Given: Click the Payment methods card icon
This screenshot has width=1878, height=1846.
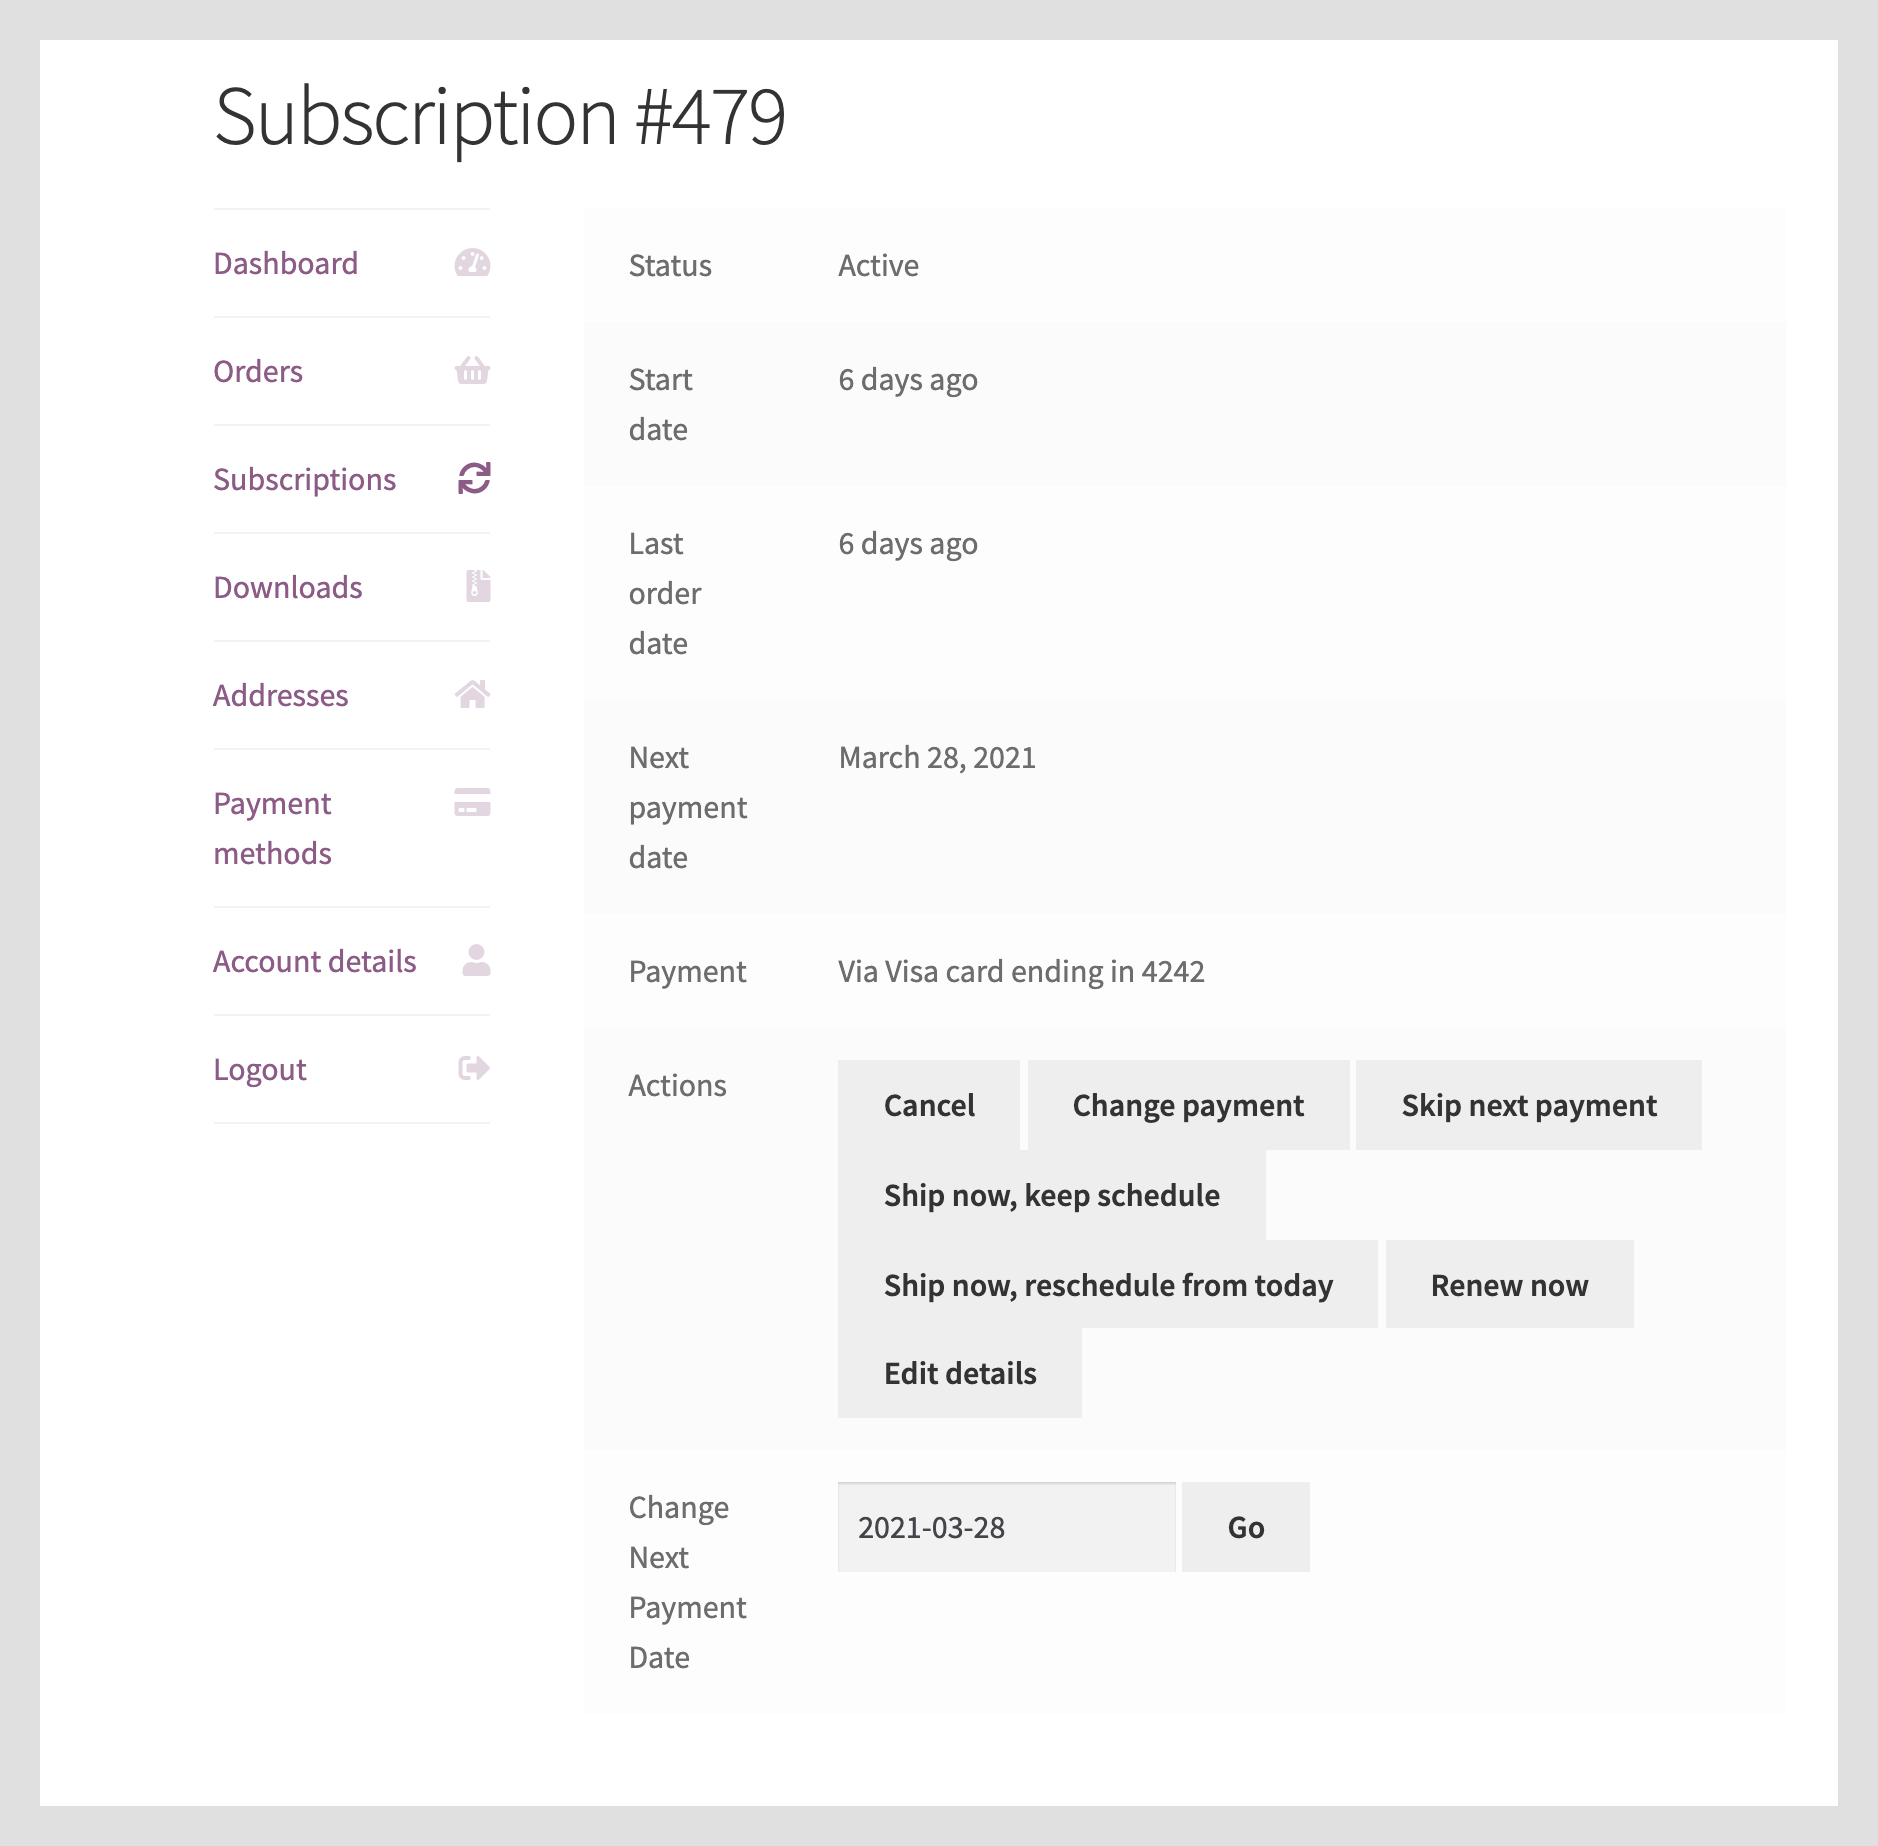Looking at the screenshot, I should tap(472, 803).
